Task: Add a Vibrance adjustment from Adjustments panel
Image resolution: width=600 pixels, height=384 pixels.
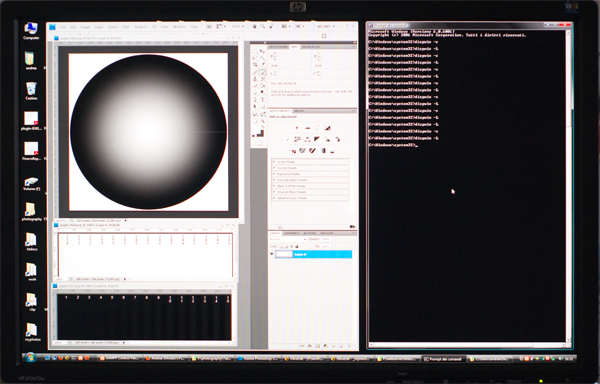Action: pos(287,139)
